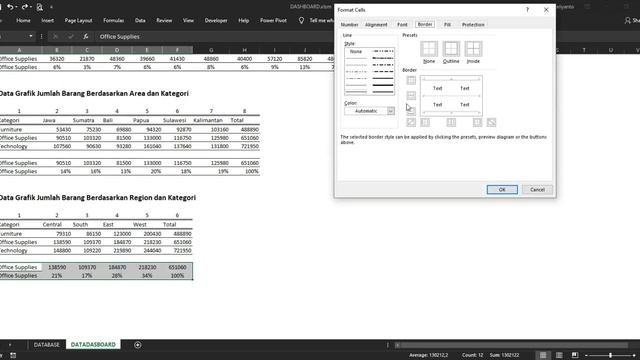Image resolution: width=640 pixels, height=360 pixels.
Task: Add a new sheet with plus icon
Action: 138,345
